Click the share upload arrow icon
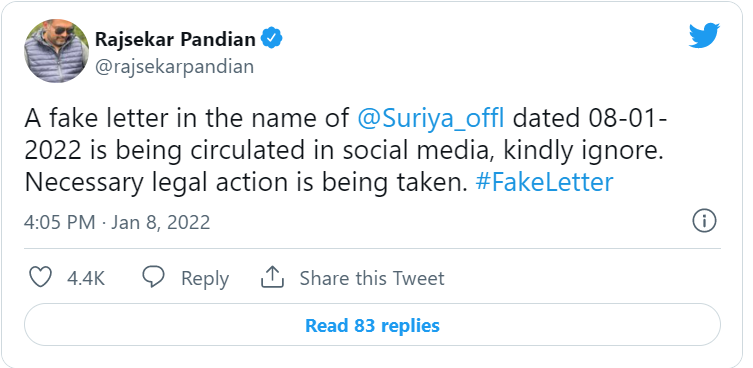This screenshot has width=753, height=368. (x=273, y=277)
